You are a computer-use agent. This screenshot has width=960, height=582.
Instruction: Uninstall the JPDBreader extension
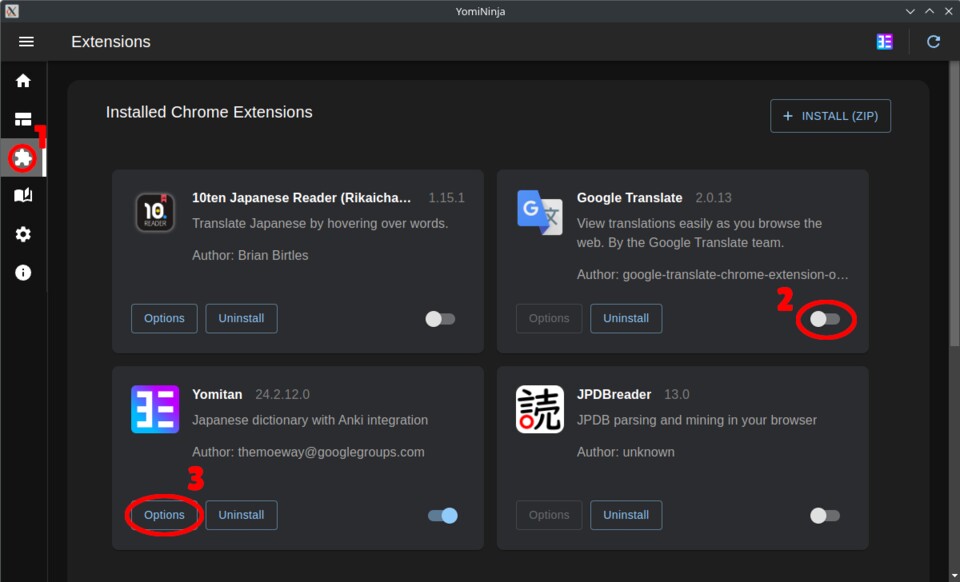(626, 515)
